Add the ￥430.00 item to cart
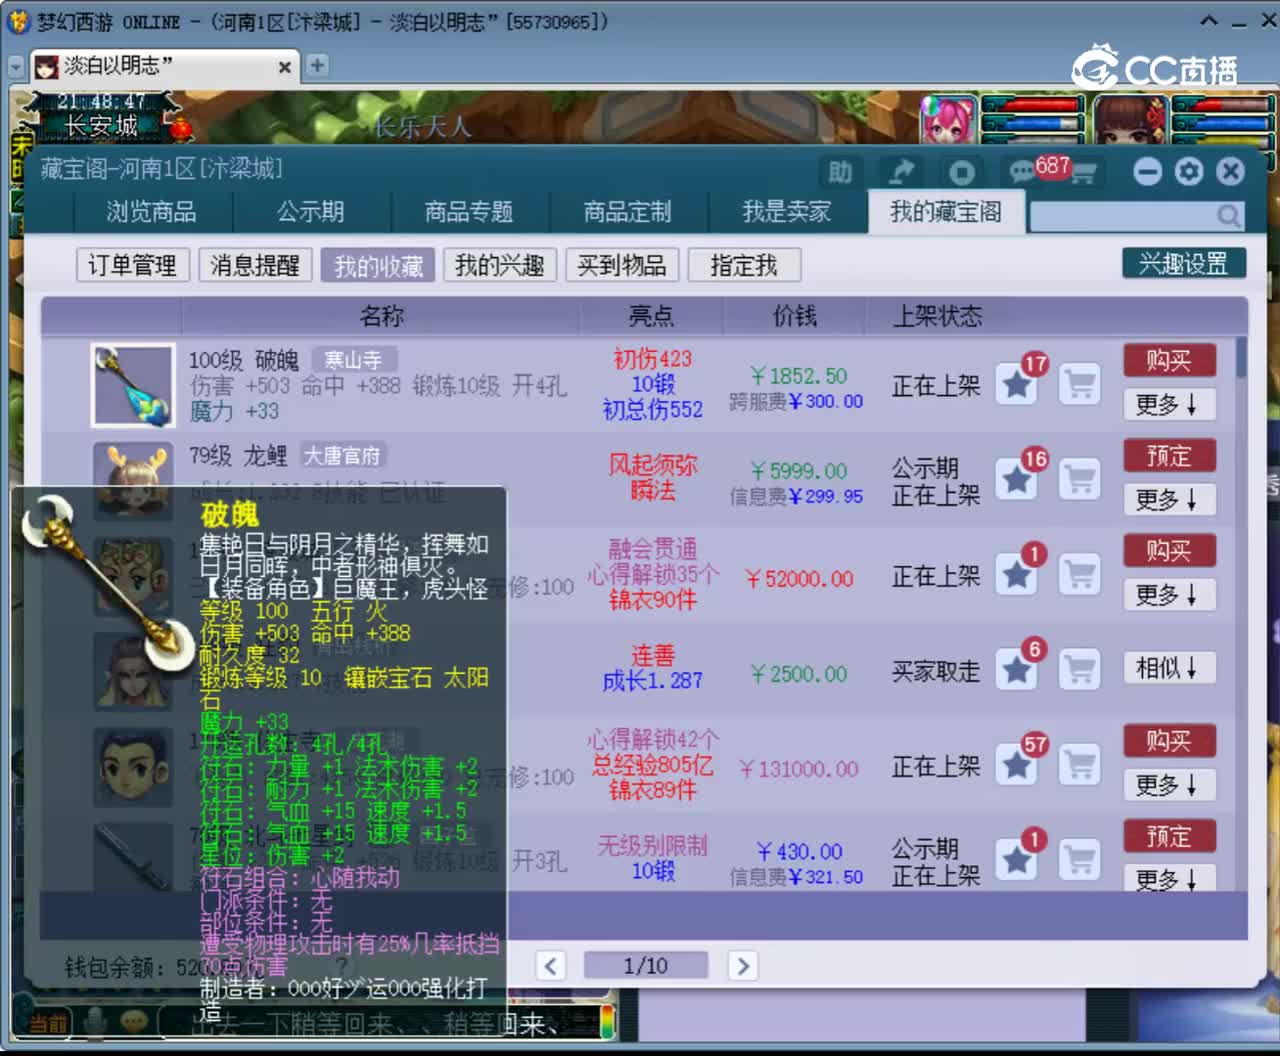This screenshot has width=1280, height=1056. 1080,859
